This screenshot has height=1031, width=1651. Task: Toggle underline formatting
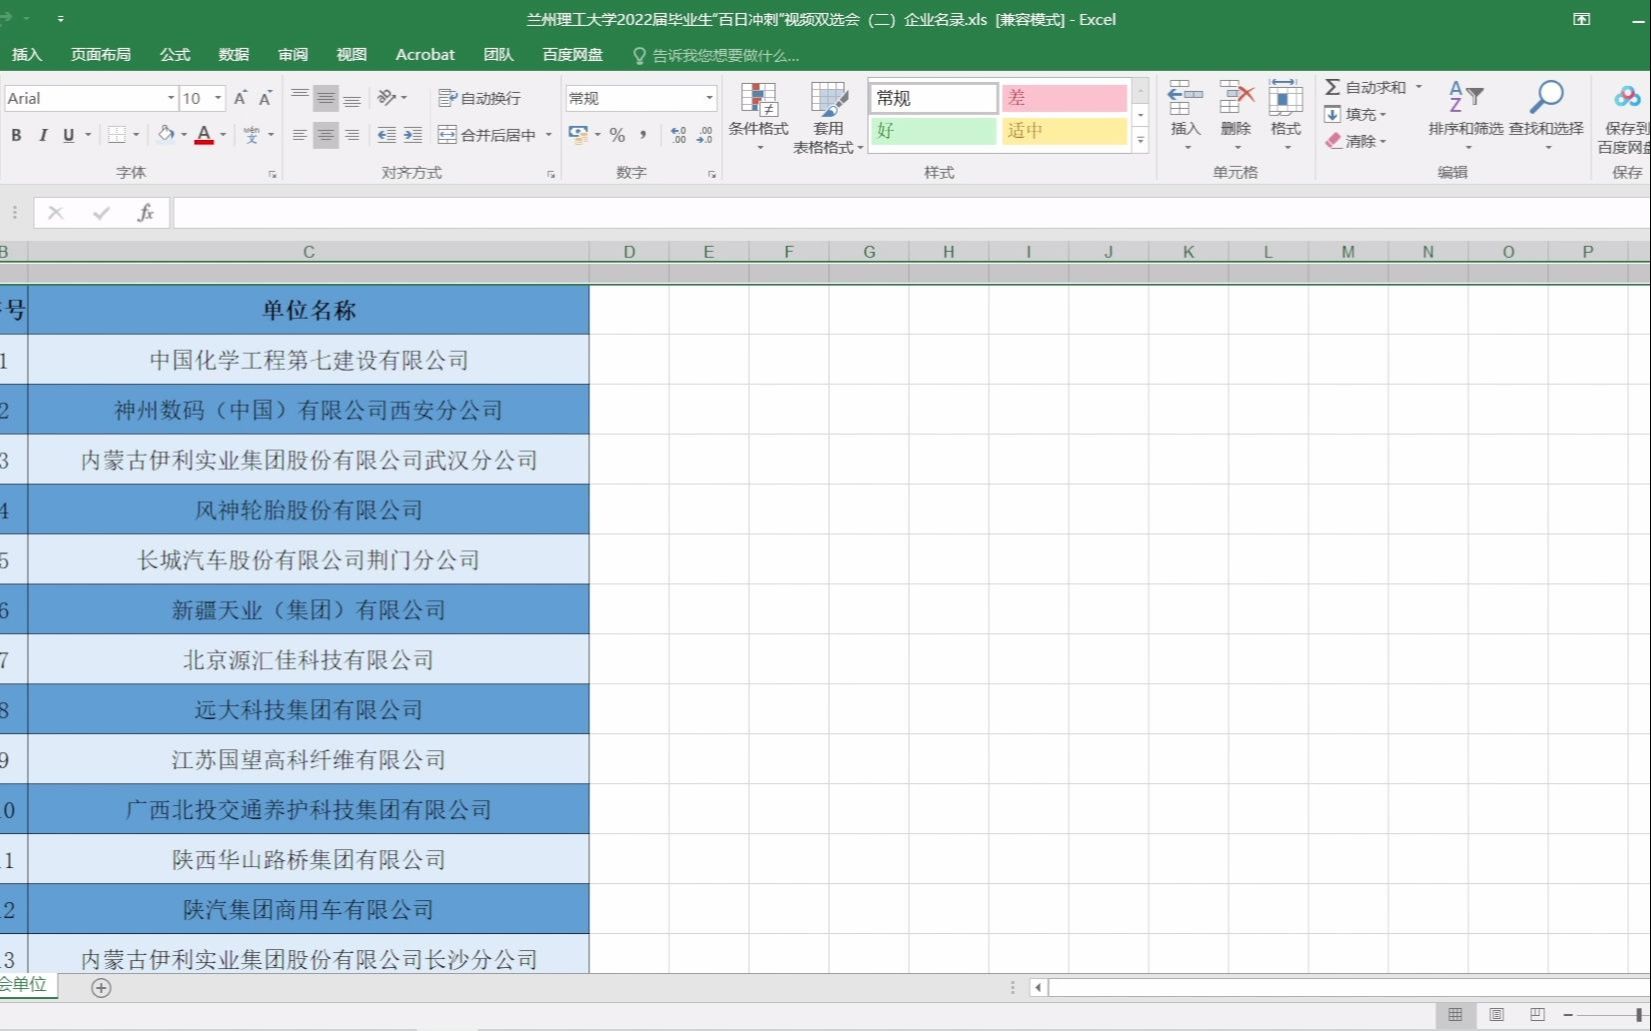click(x=67, y=135)
